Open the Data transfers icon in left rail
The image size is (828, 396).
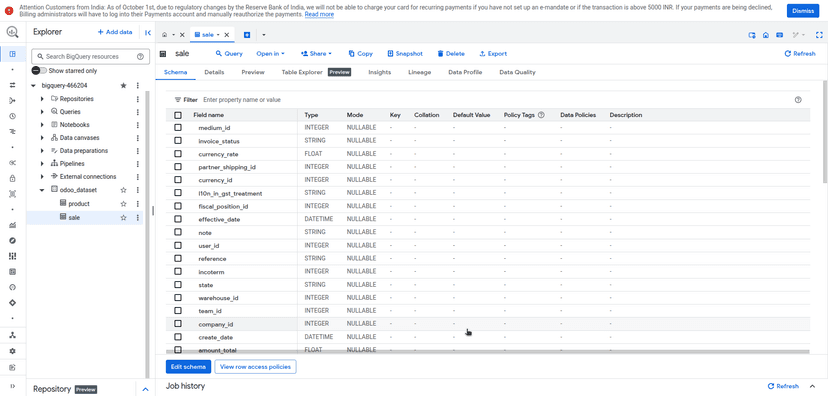pyautogui.click(x=13, y=85)
